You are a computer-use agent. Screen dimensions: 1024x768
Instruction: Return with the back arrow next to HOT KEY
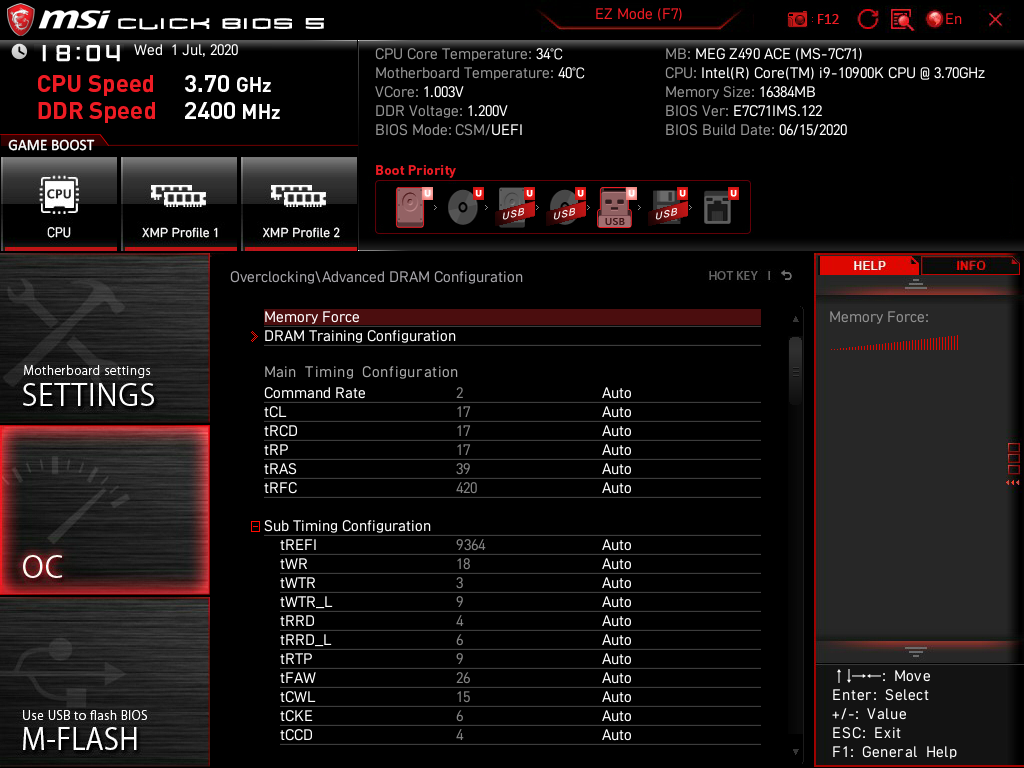click(786, 275)
